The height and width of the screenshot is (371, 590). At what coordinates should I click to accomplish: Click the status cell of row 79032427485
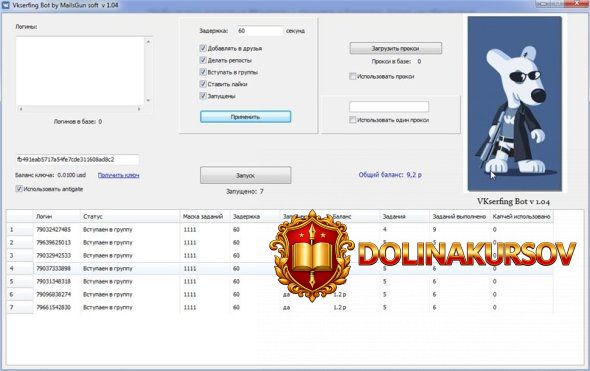click(130, 230)
